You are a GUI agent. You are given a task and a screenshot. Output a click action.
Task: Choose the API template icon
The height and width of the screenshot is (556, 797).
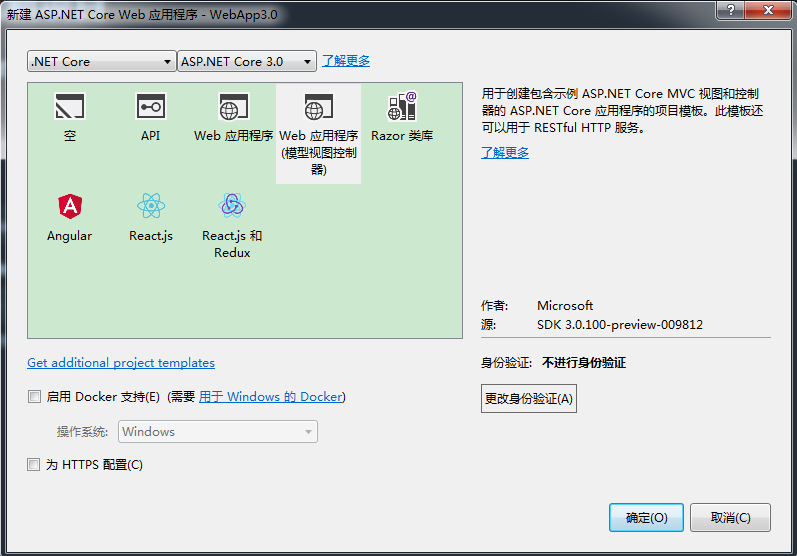tap(151, 106)
